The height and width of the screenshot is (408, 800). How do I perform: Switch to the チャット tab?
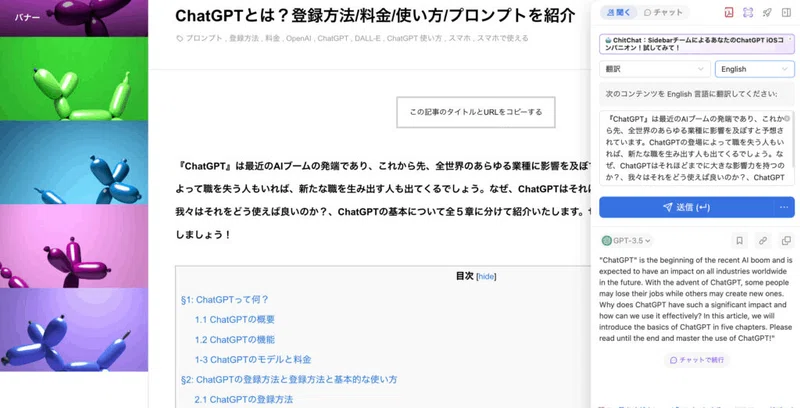click(x=663, y=13)
